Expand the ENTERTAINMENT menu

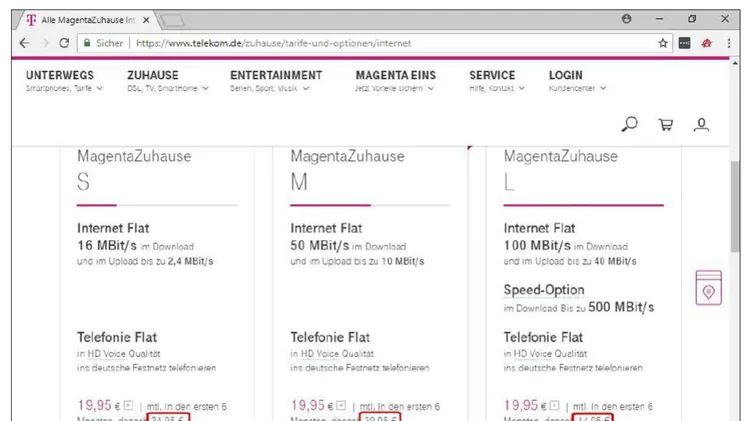[276, 81]
